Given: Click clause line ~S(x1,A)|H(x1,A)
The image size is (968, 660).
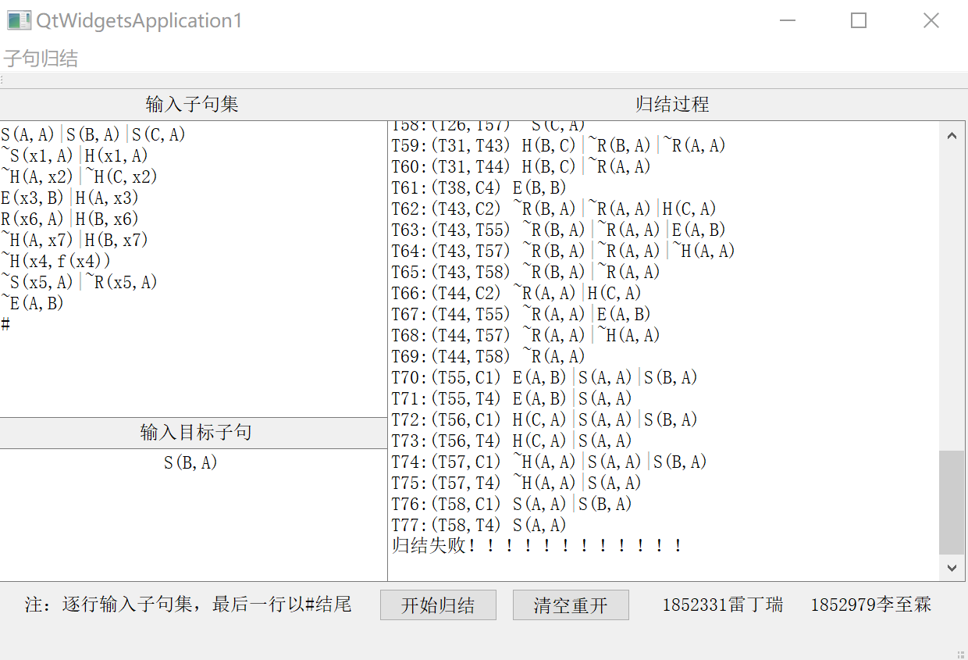Looking at the screenshot, I should point(74,156).
